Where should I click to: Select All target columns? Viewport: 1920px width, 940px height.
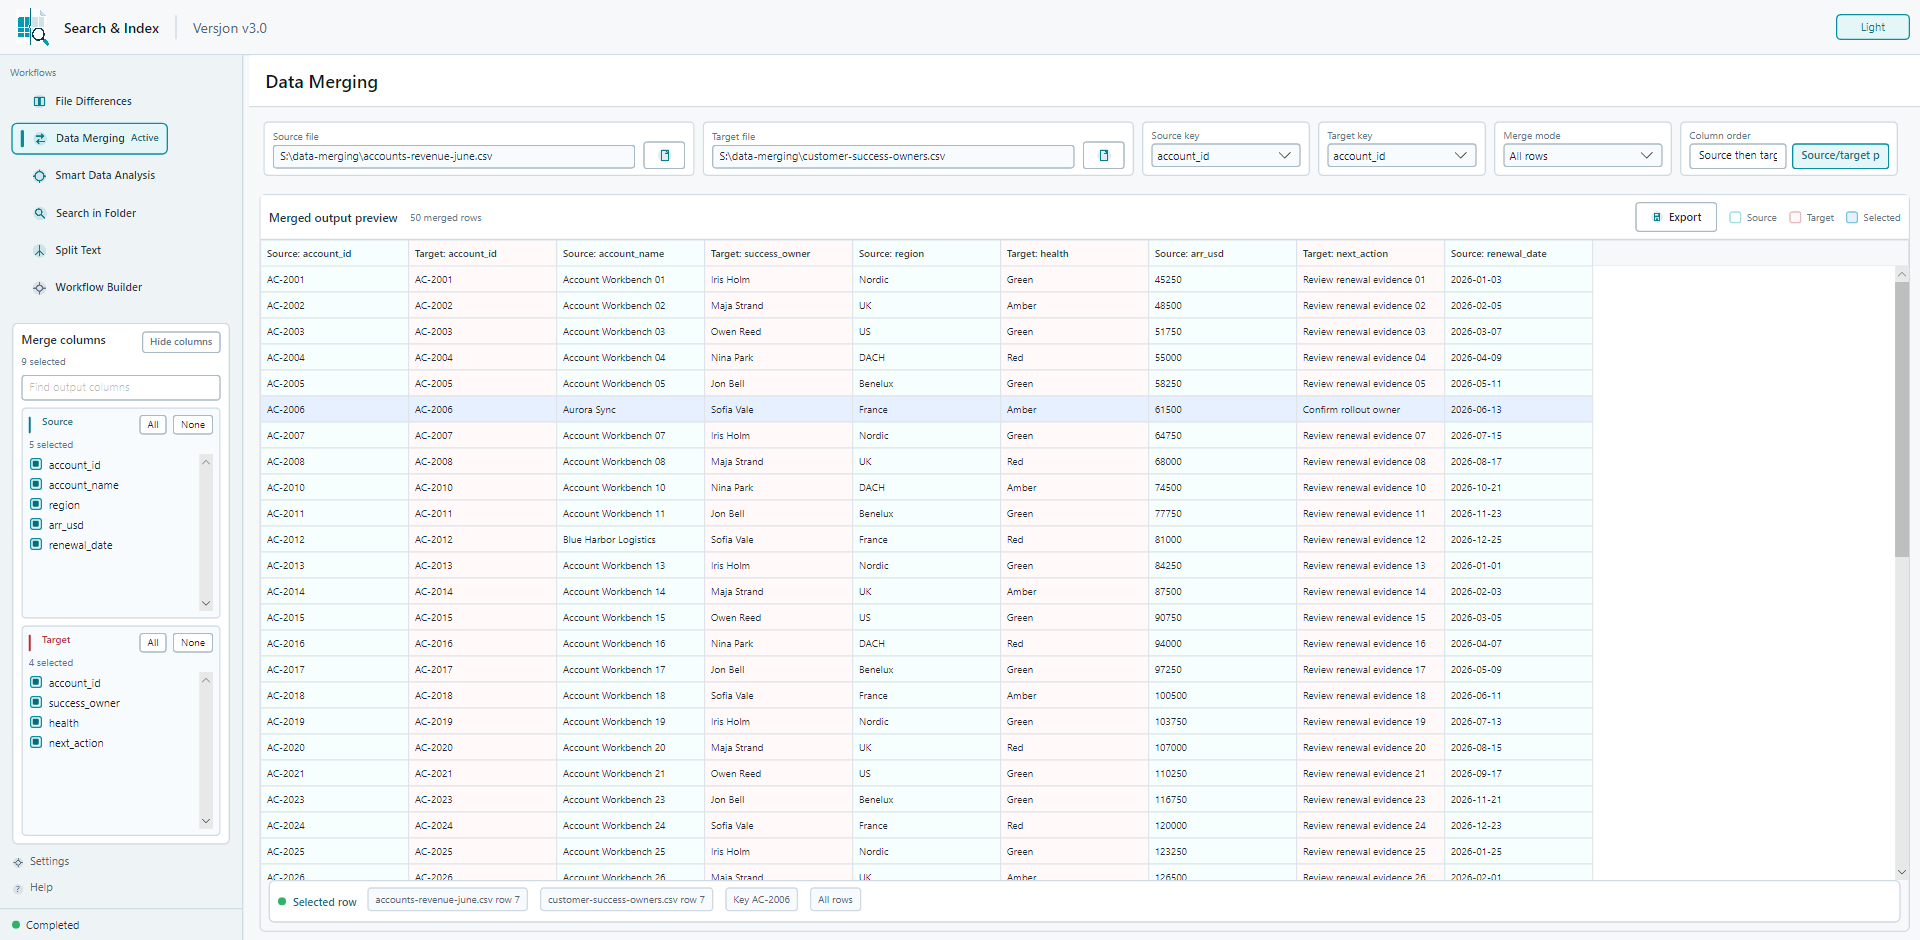click(153, 643)
